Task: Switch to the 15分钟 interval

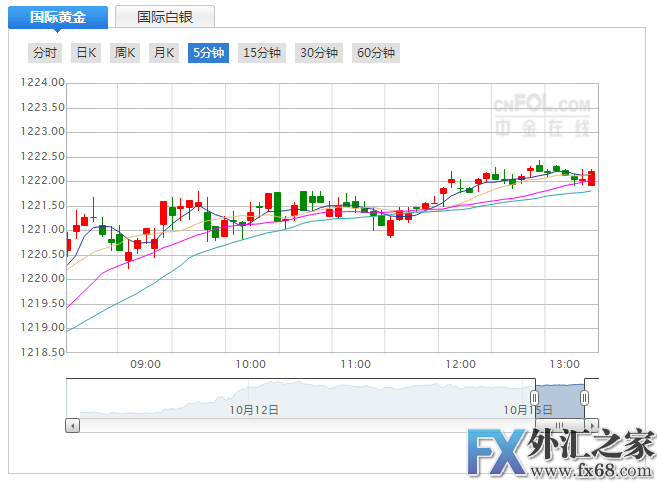Action: coord(262,53)
